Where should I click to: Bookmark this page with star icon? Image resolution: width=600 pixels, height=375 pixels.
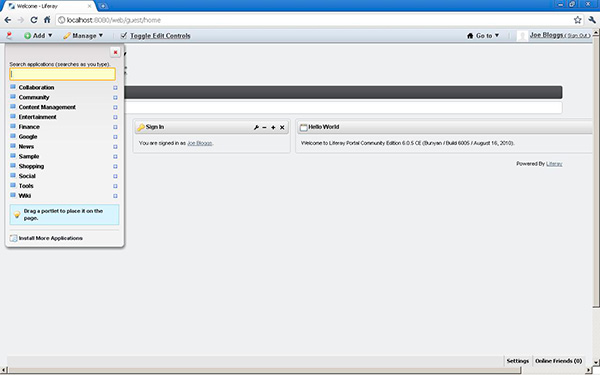click(x=577, y=20)
